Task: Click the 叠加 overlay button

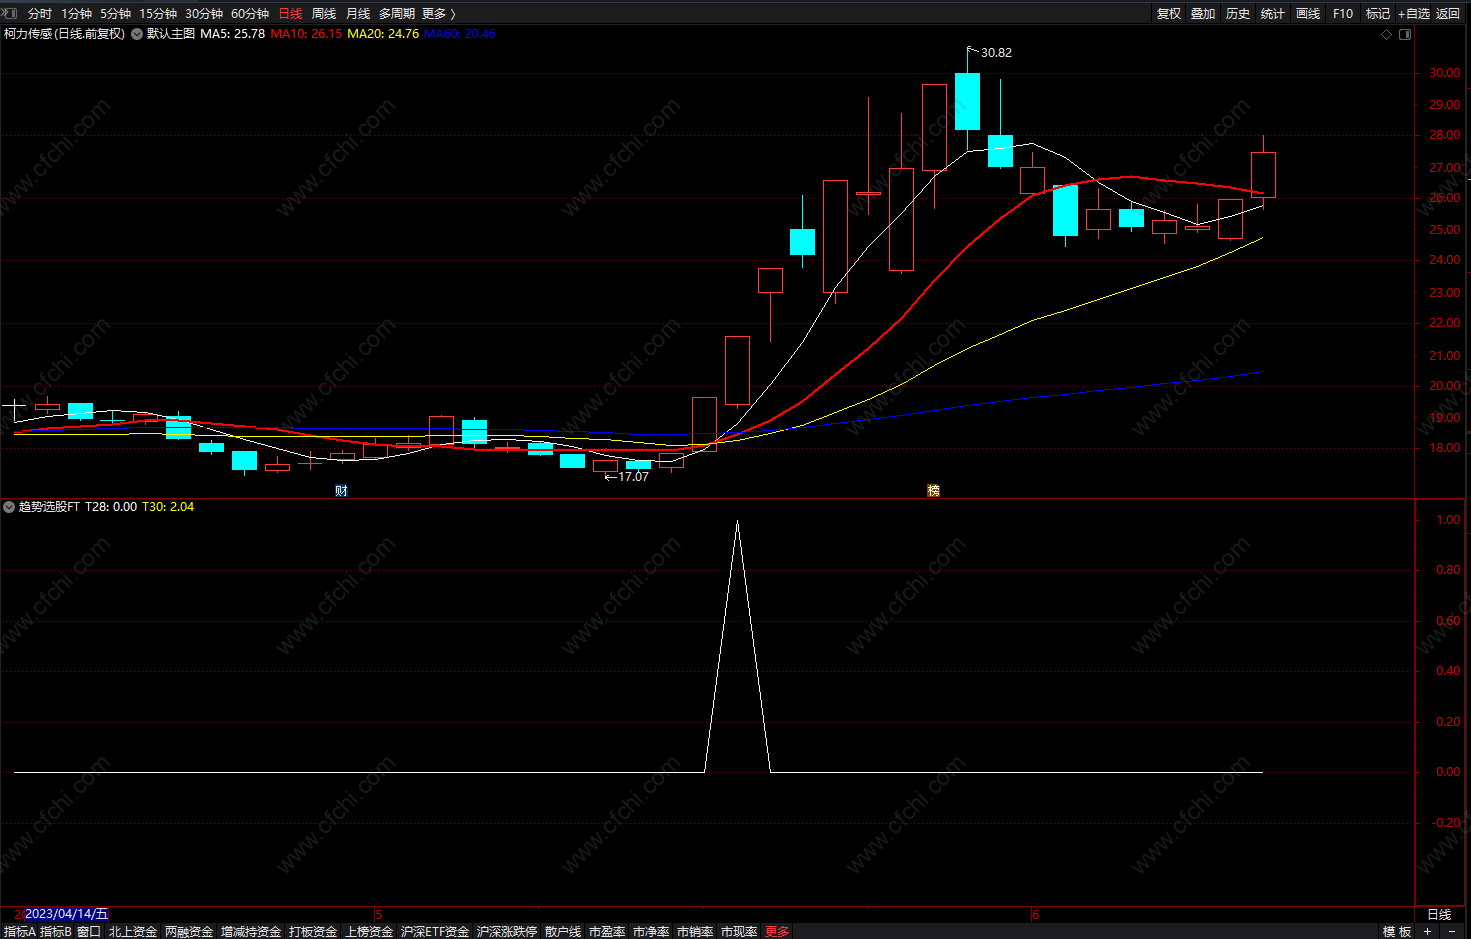Action: pyautogui.click(x=1203, y=13)
